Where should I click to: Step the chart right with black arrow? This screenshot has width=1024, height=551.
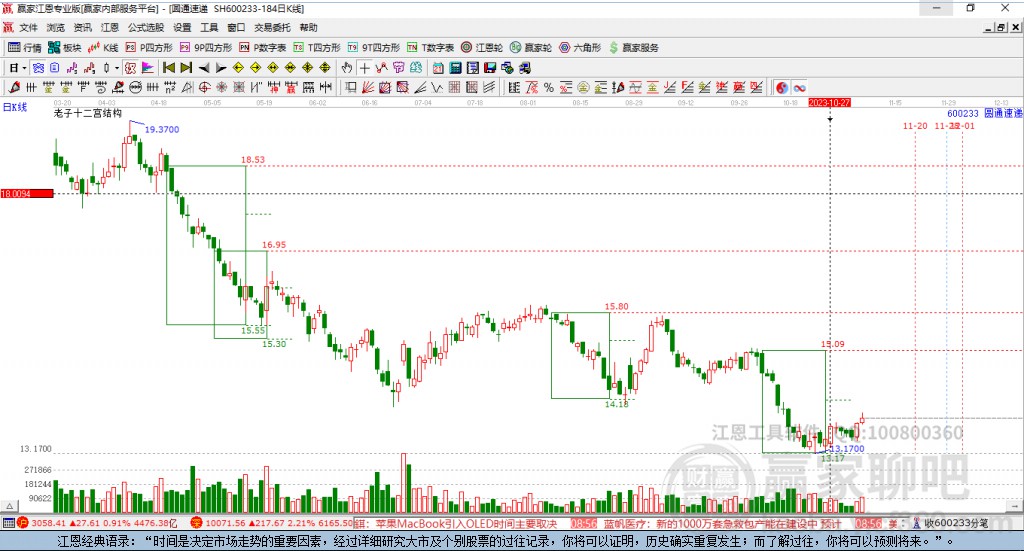pos(221,68)
